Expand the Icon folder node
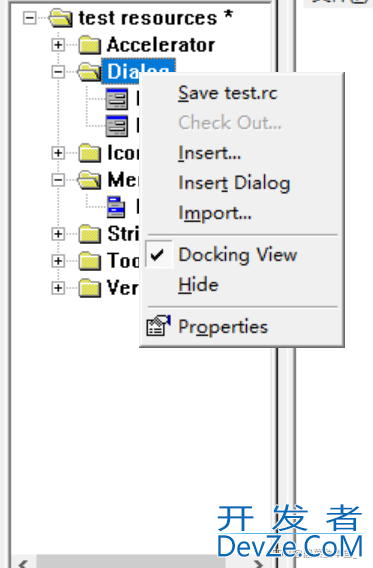Image resolution: width=373 pixels, height=568 pixels. click(58, 153)
